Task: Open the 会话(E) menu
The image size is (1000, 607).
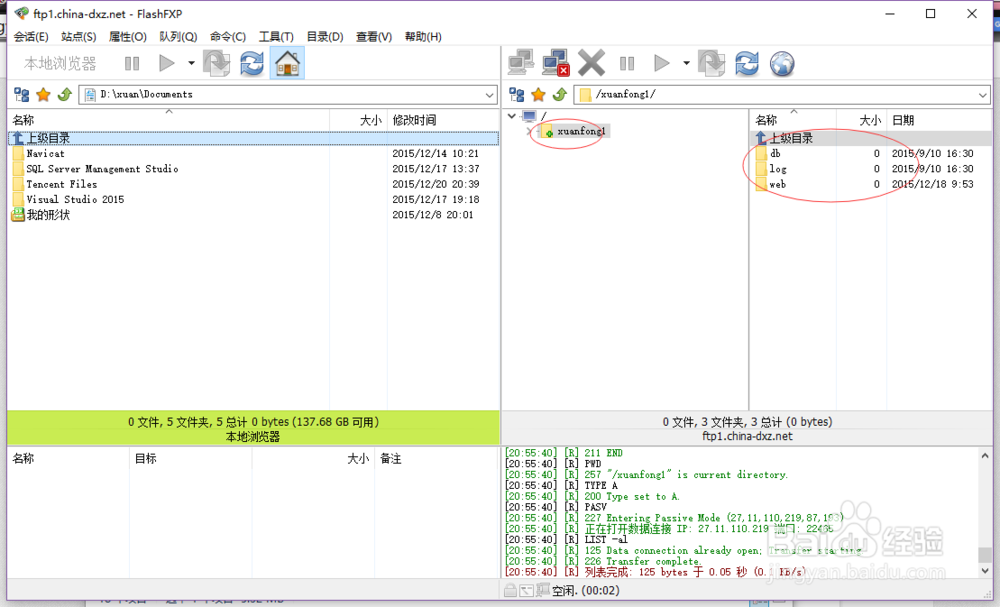Action: pos(31,37)
